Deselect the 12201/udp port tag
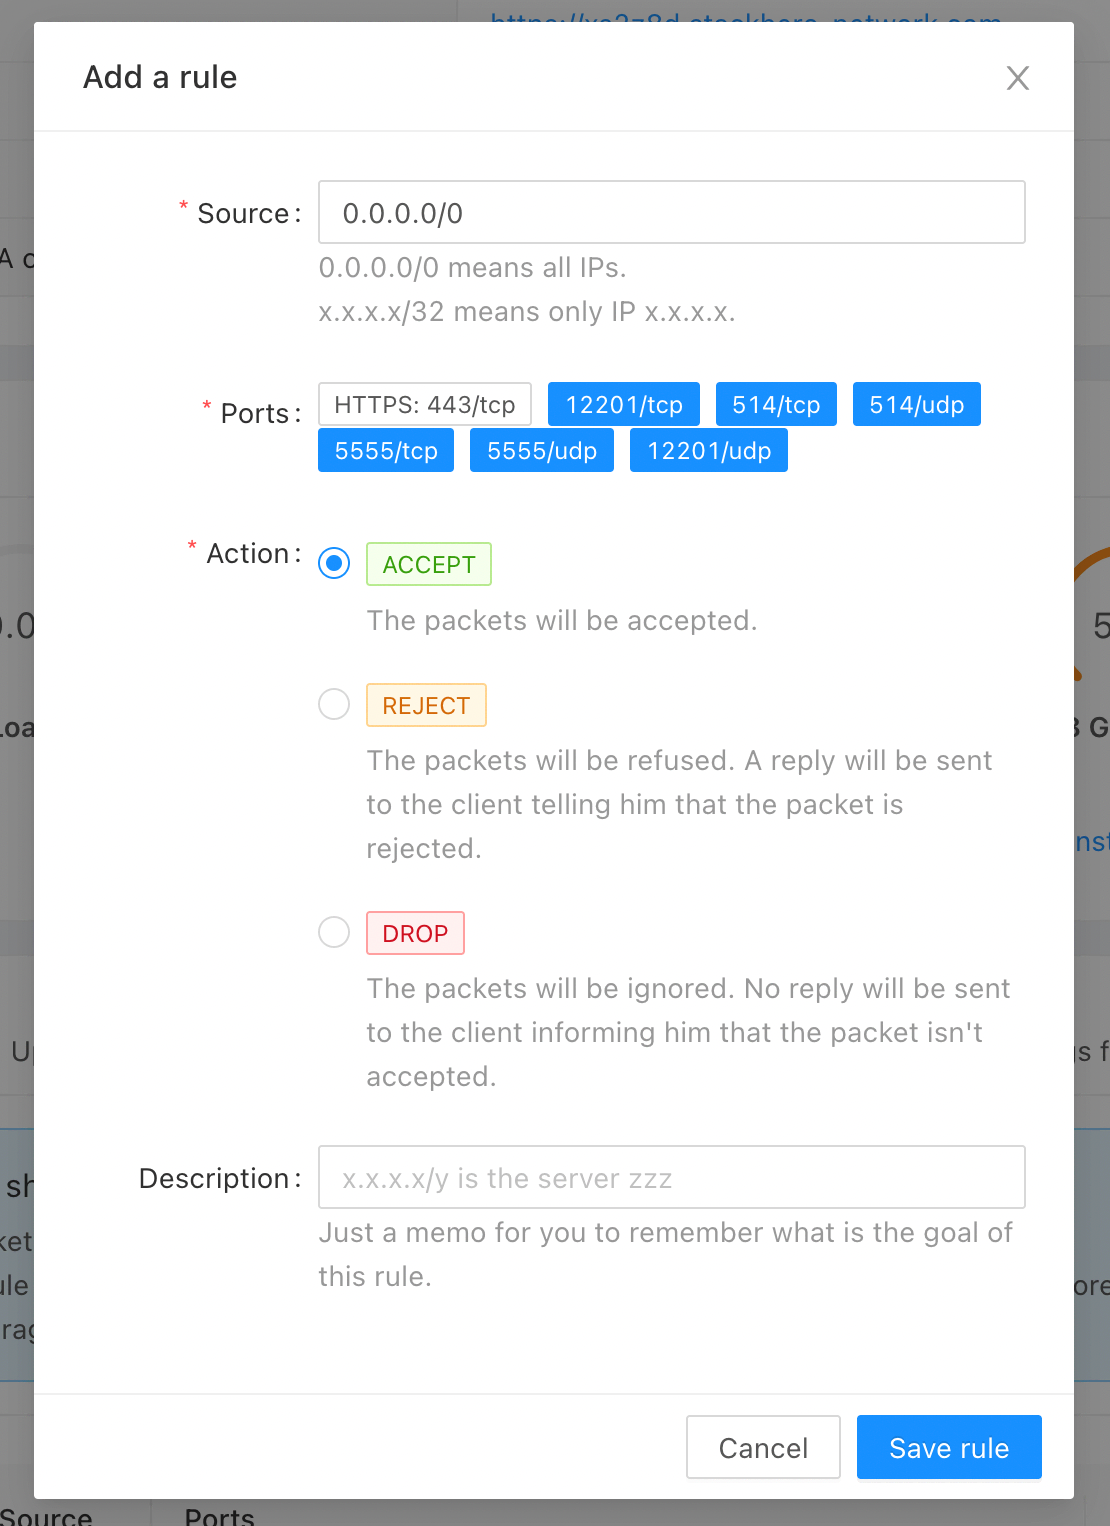Image resolution: width=1110 pixels, height=1526 pixels. pyautogui.click(x=709, y=450)
